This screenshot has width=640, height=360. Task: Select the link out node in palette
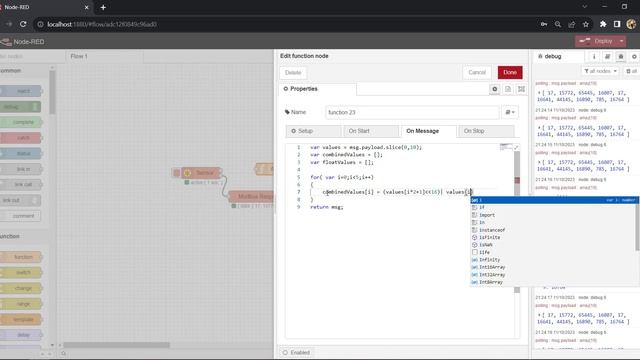point(20,200)
